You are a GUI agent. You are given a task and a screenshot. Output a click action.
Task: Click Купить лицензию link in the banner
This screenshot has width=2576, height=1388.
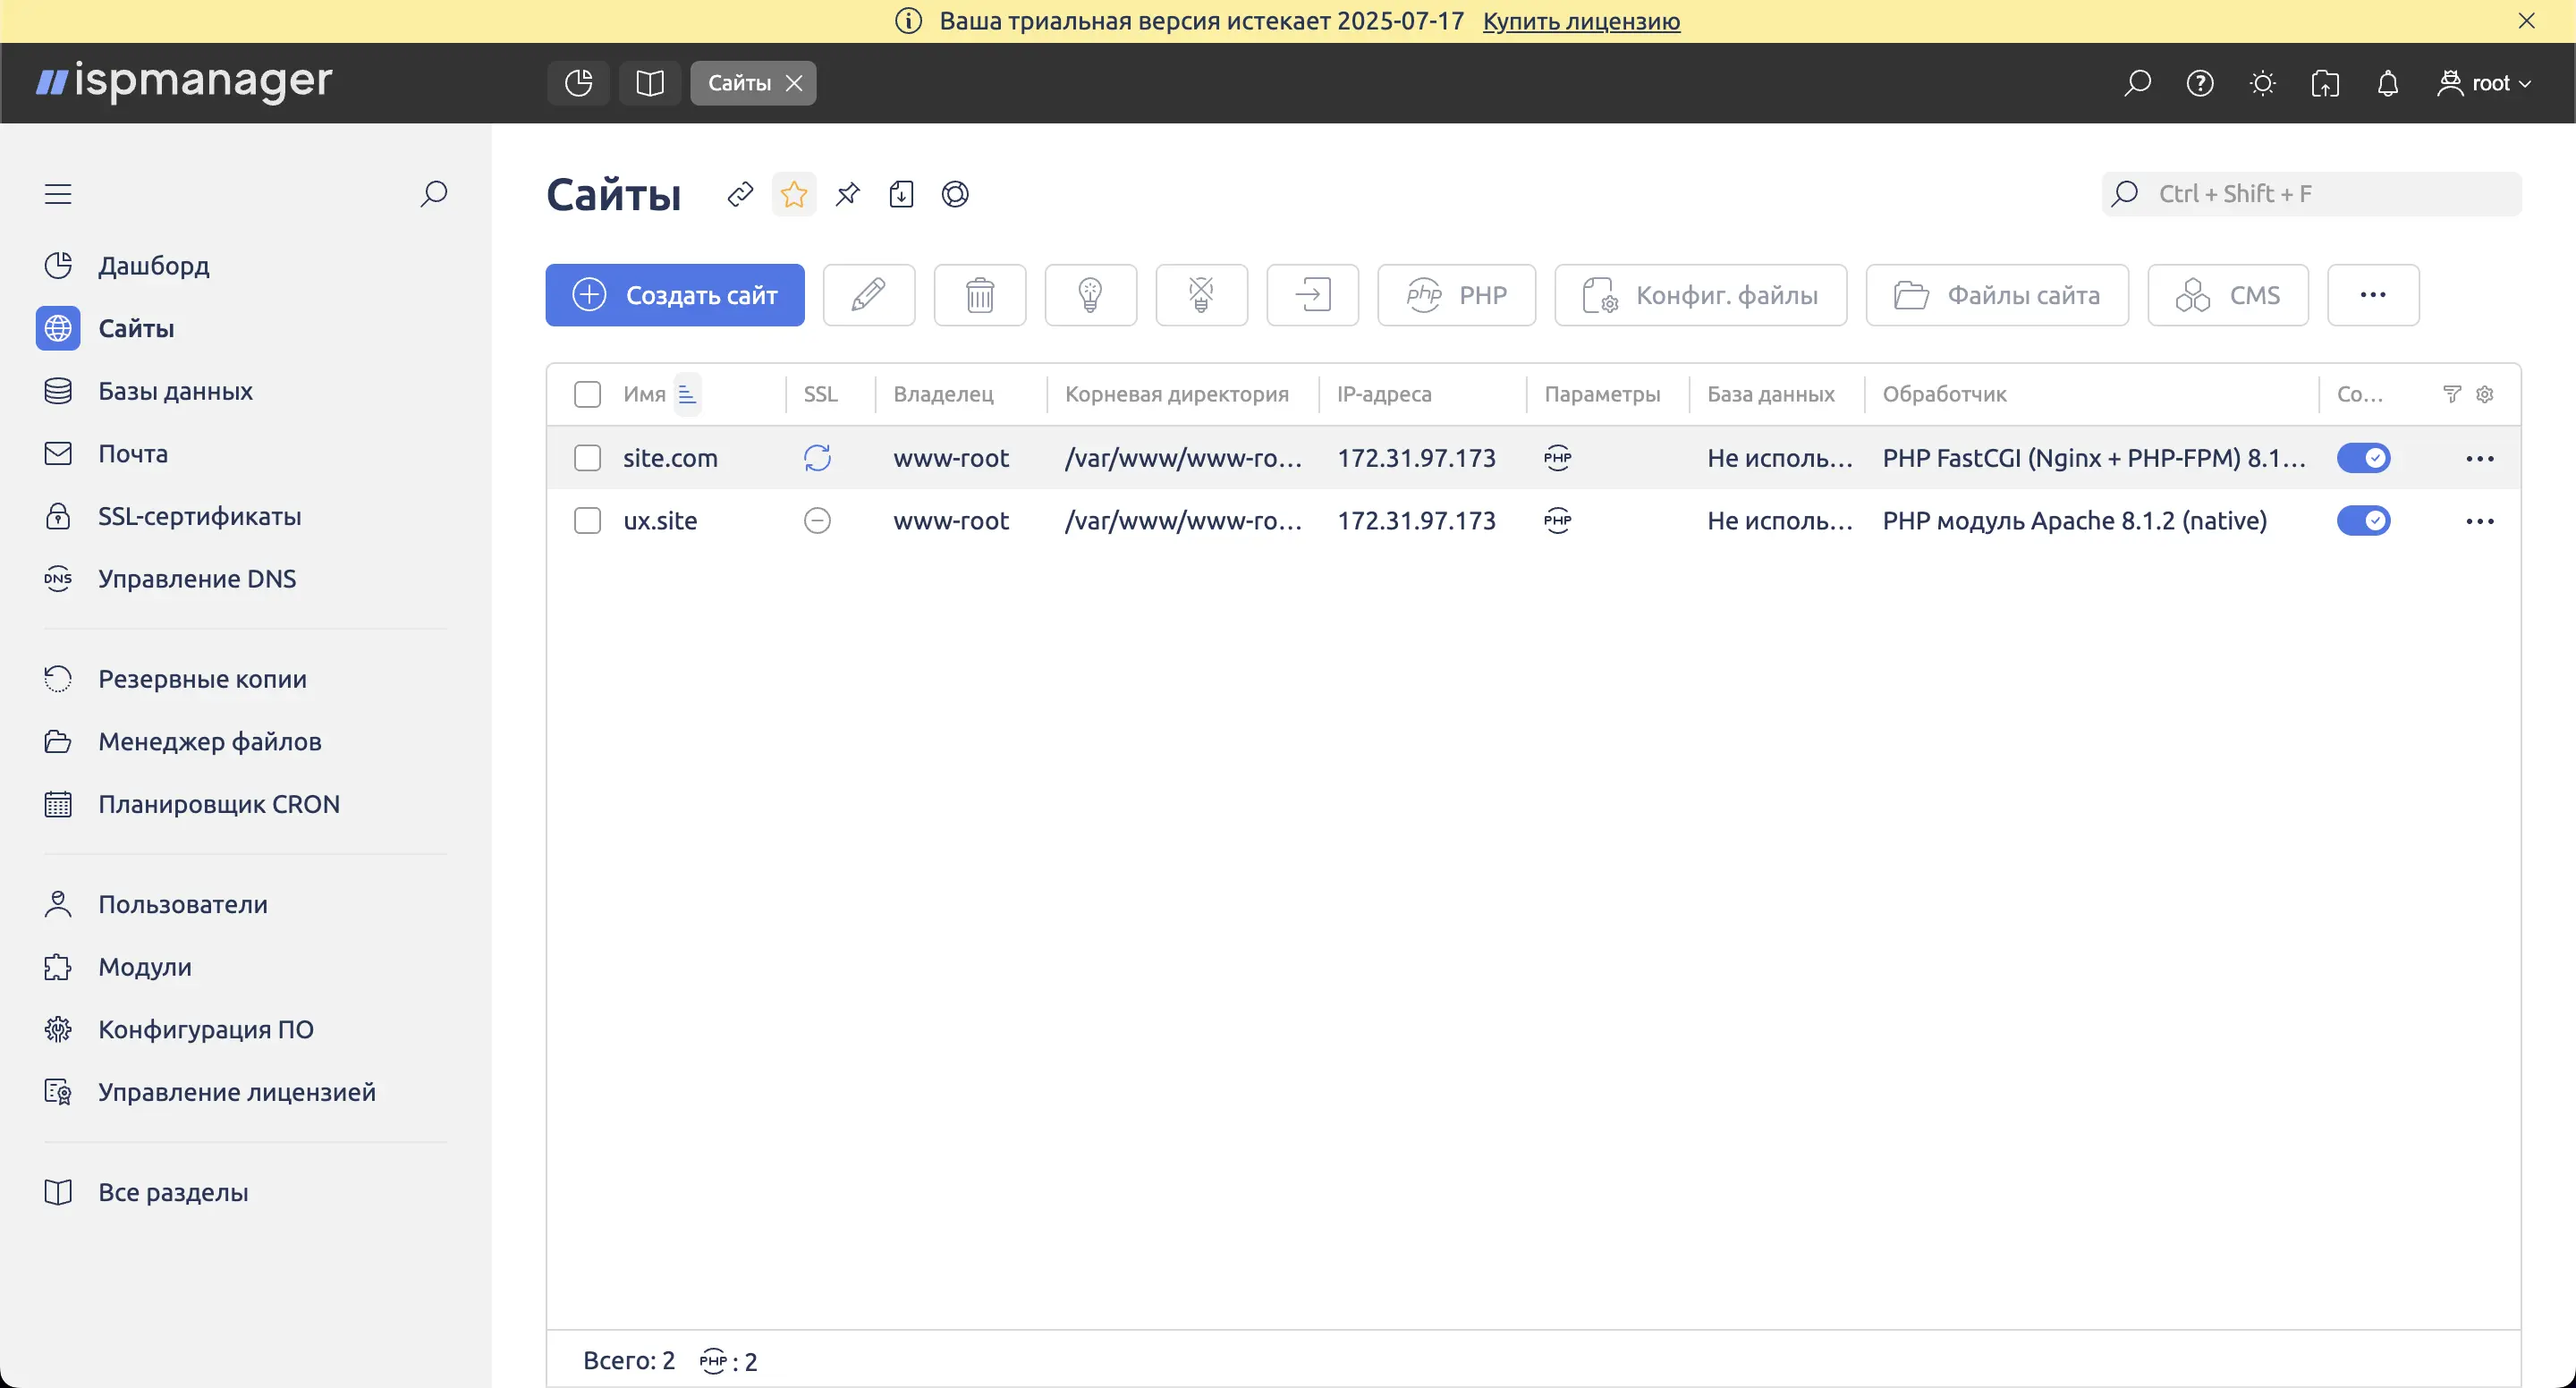(1580, 21)
